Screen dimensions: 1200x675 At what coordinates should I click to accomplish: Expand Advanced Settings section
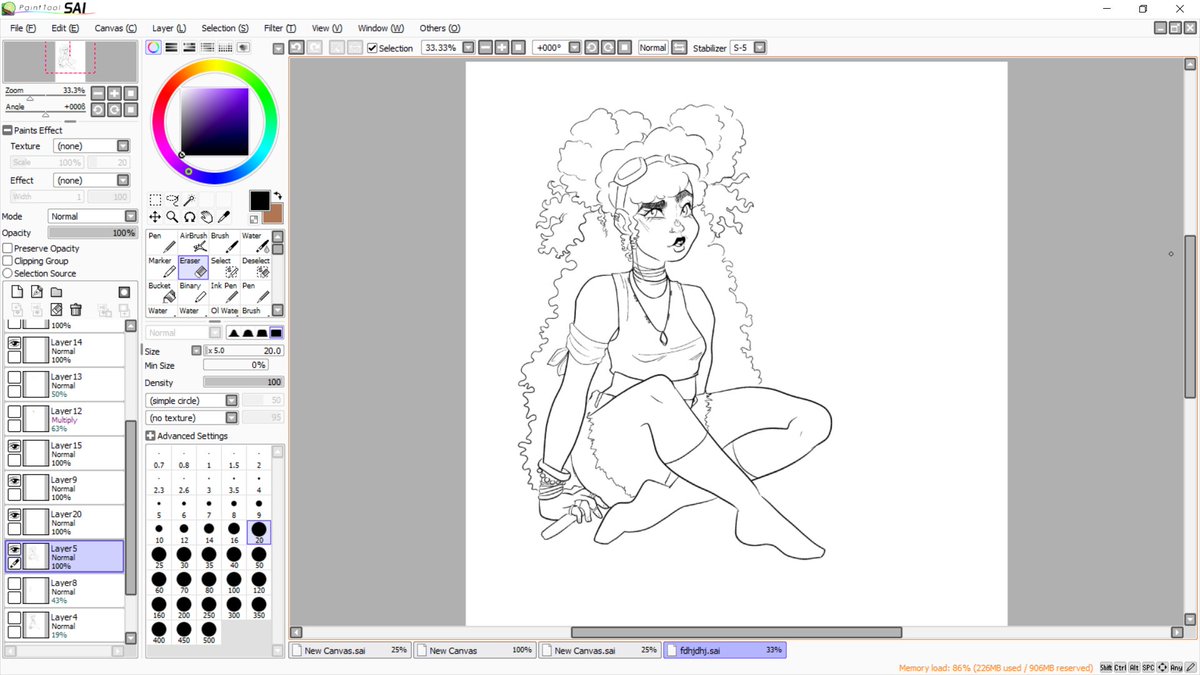[150, 436]
